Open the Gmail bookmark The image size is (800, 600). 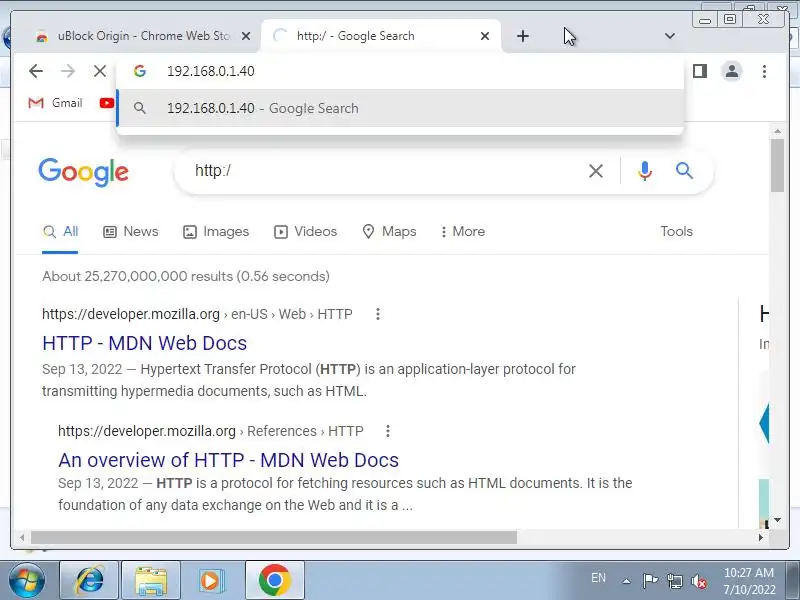[56, 103]
